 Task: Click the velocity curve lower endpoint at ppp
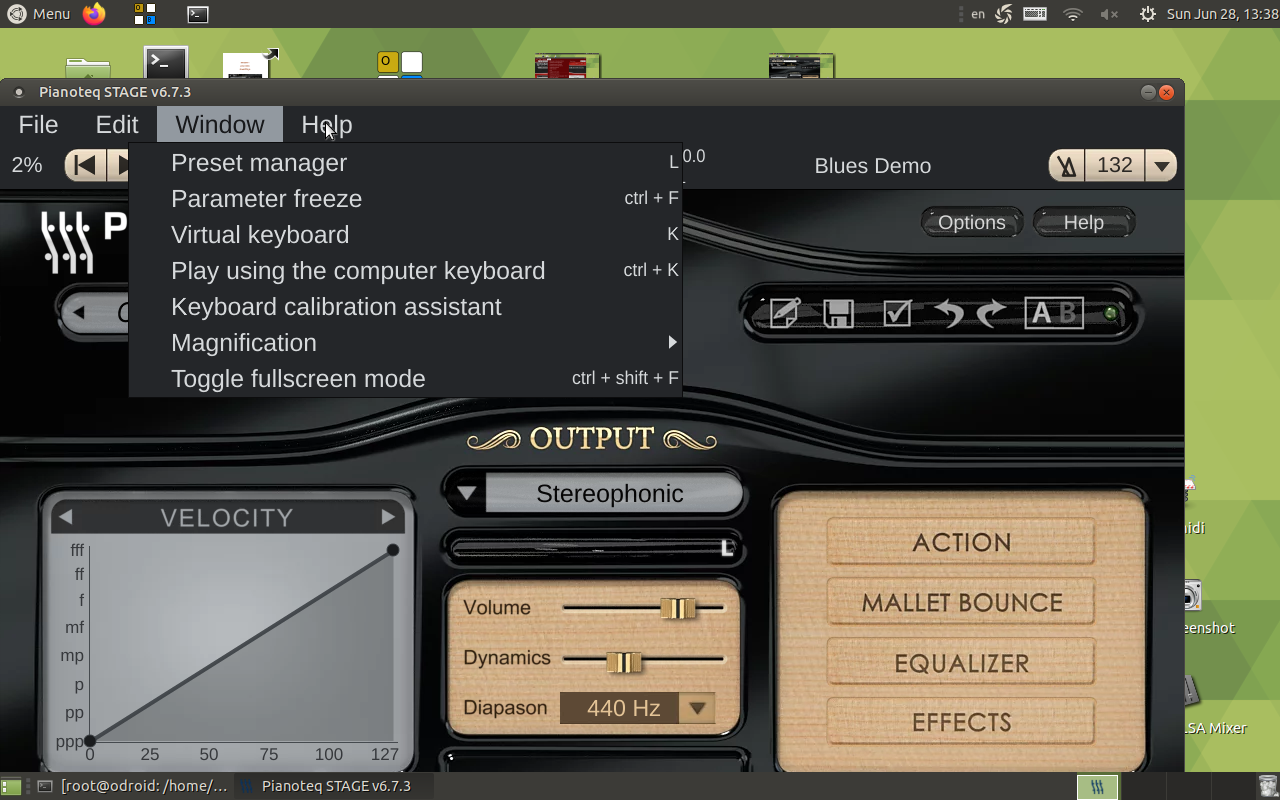(90, 741)
